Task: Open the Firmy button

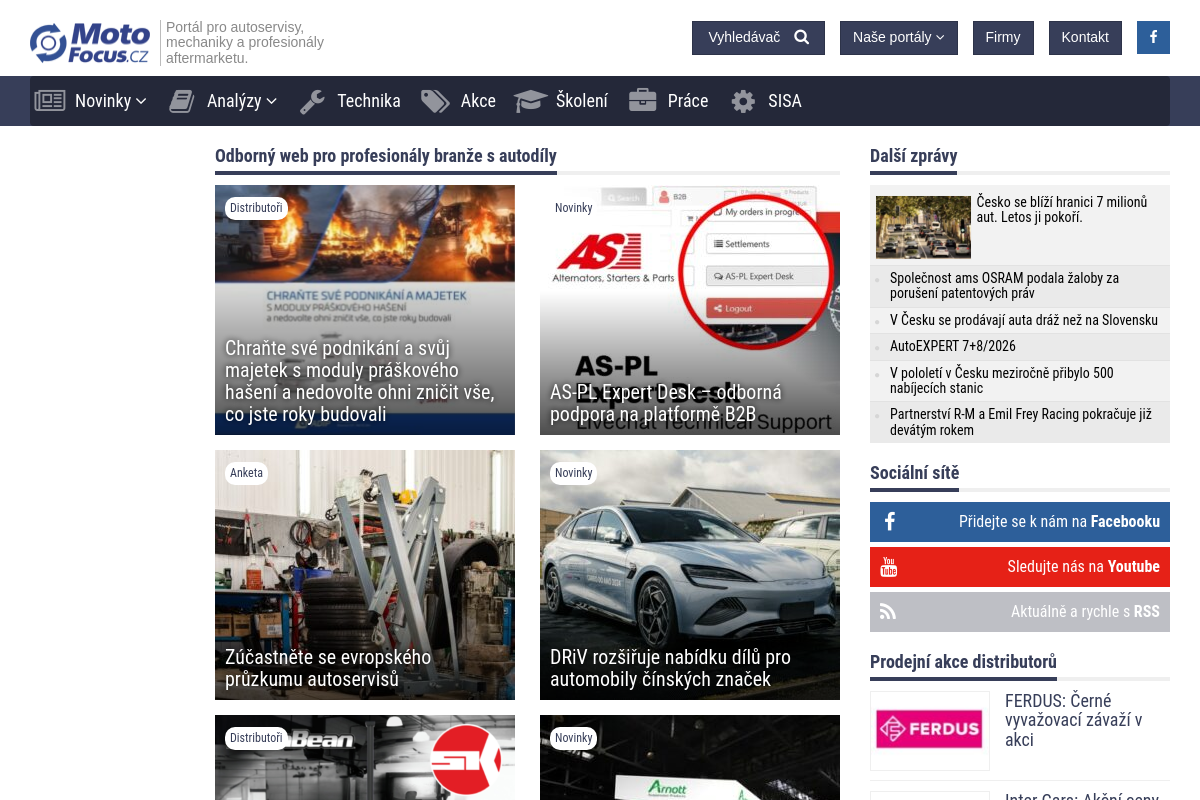Action: 1003,37
